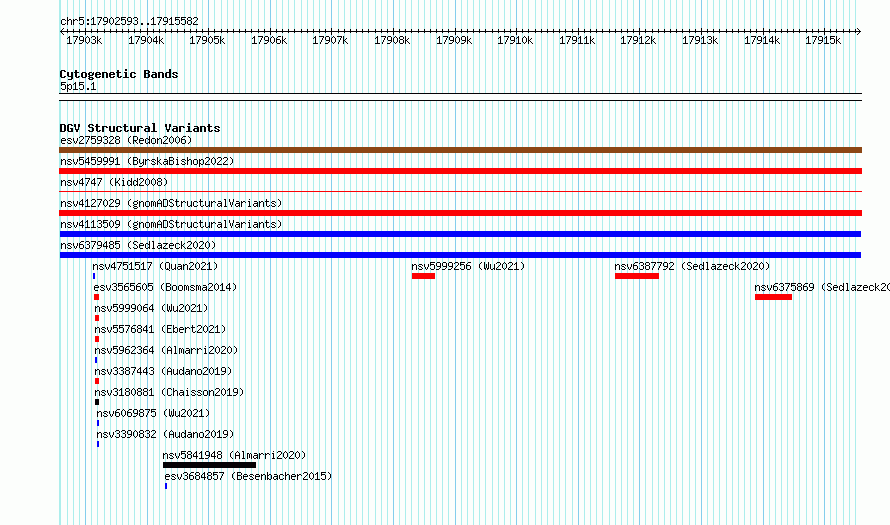Select the DGV Structural Variants track title
890x525 pixels.
point(140,128)
